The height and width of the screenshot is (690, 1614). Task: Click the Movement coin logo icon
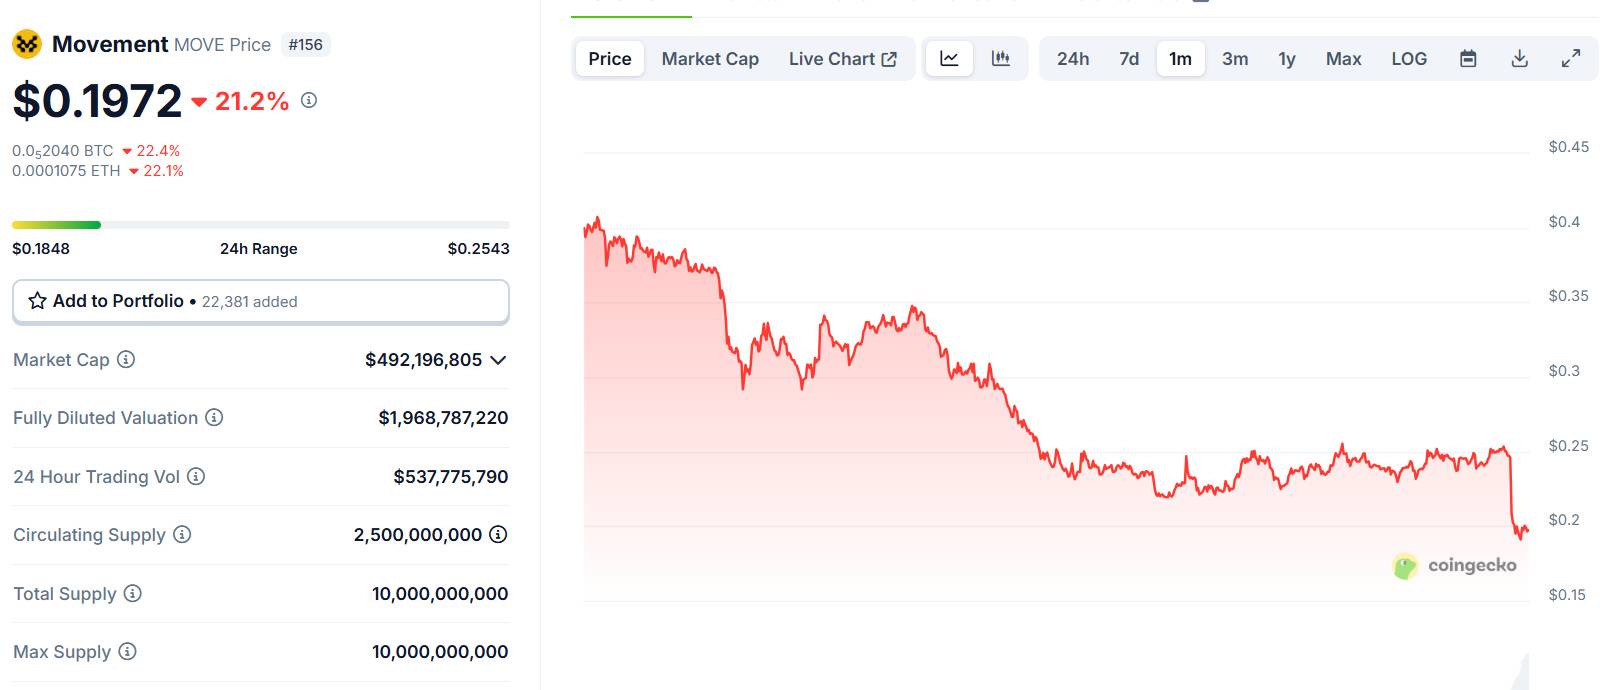click(x=27, y=44)
